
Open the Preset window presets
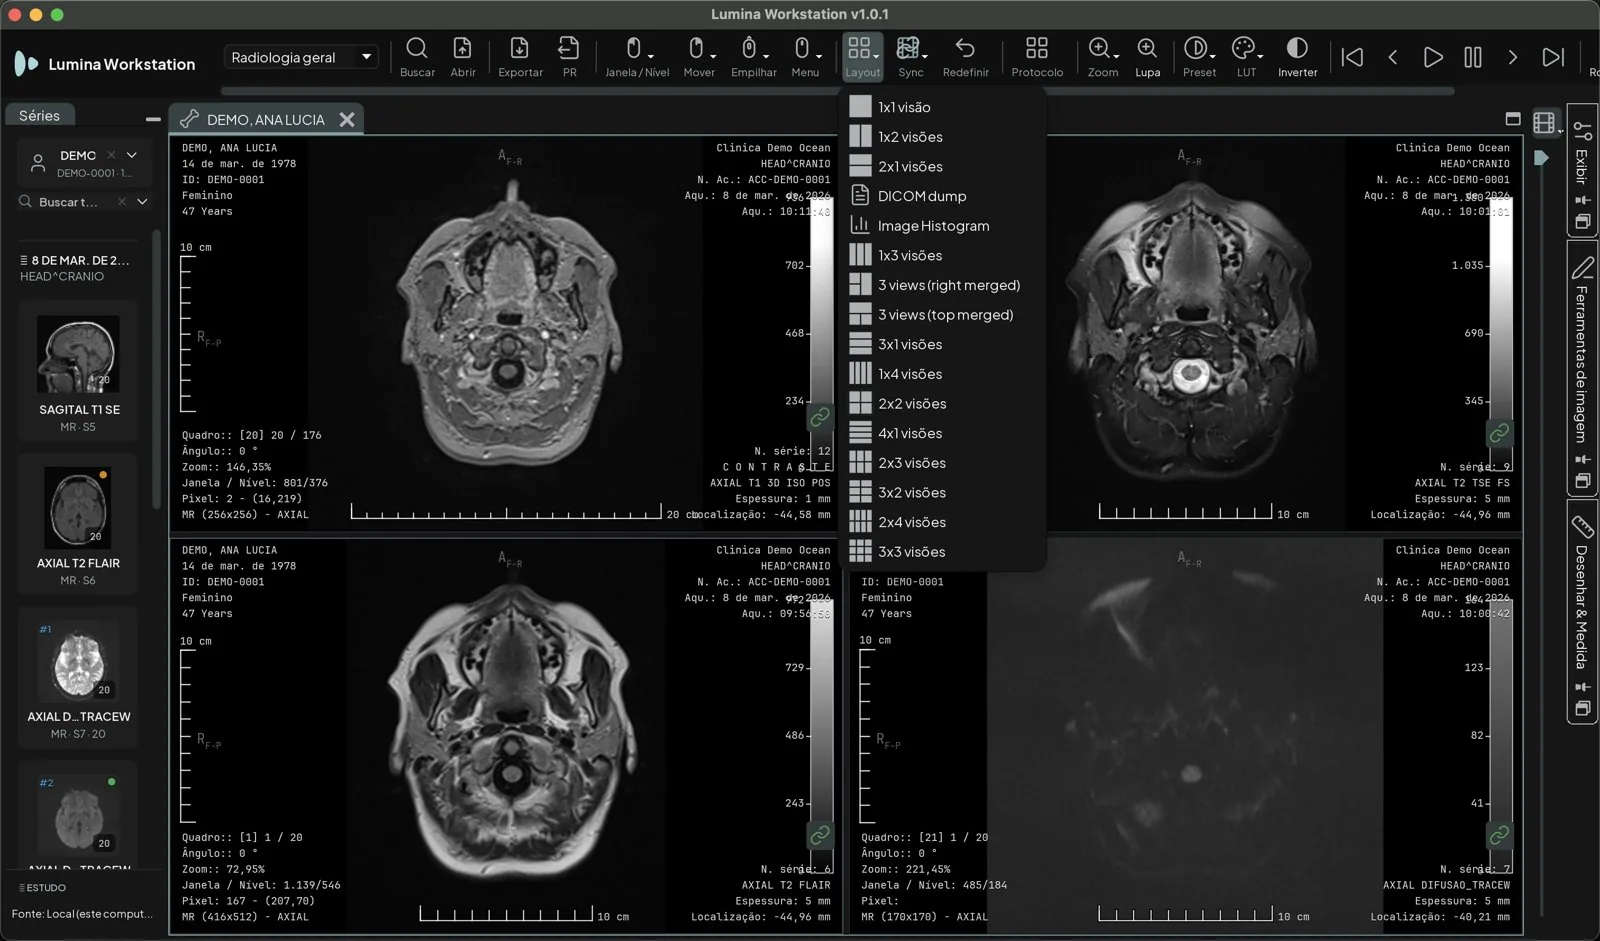(x=1199, y=57)
